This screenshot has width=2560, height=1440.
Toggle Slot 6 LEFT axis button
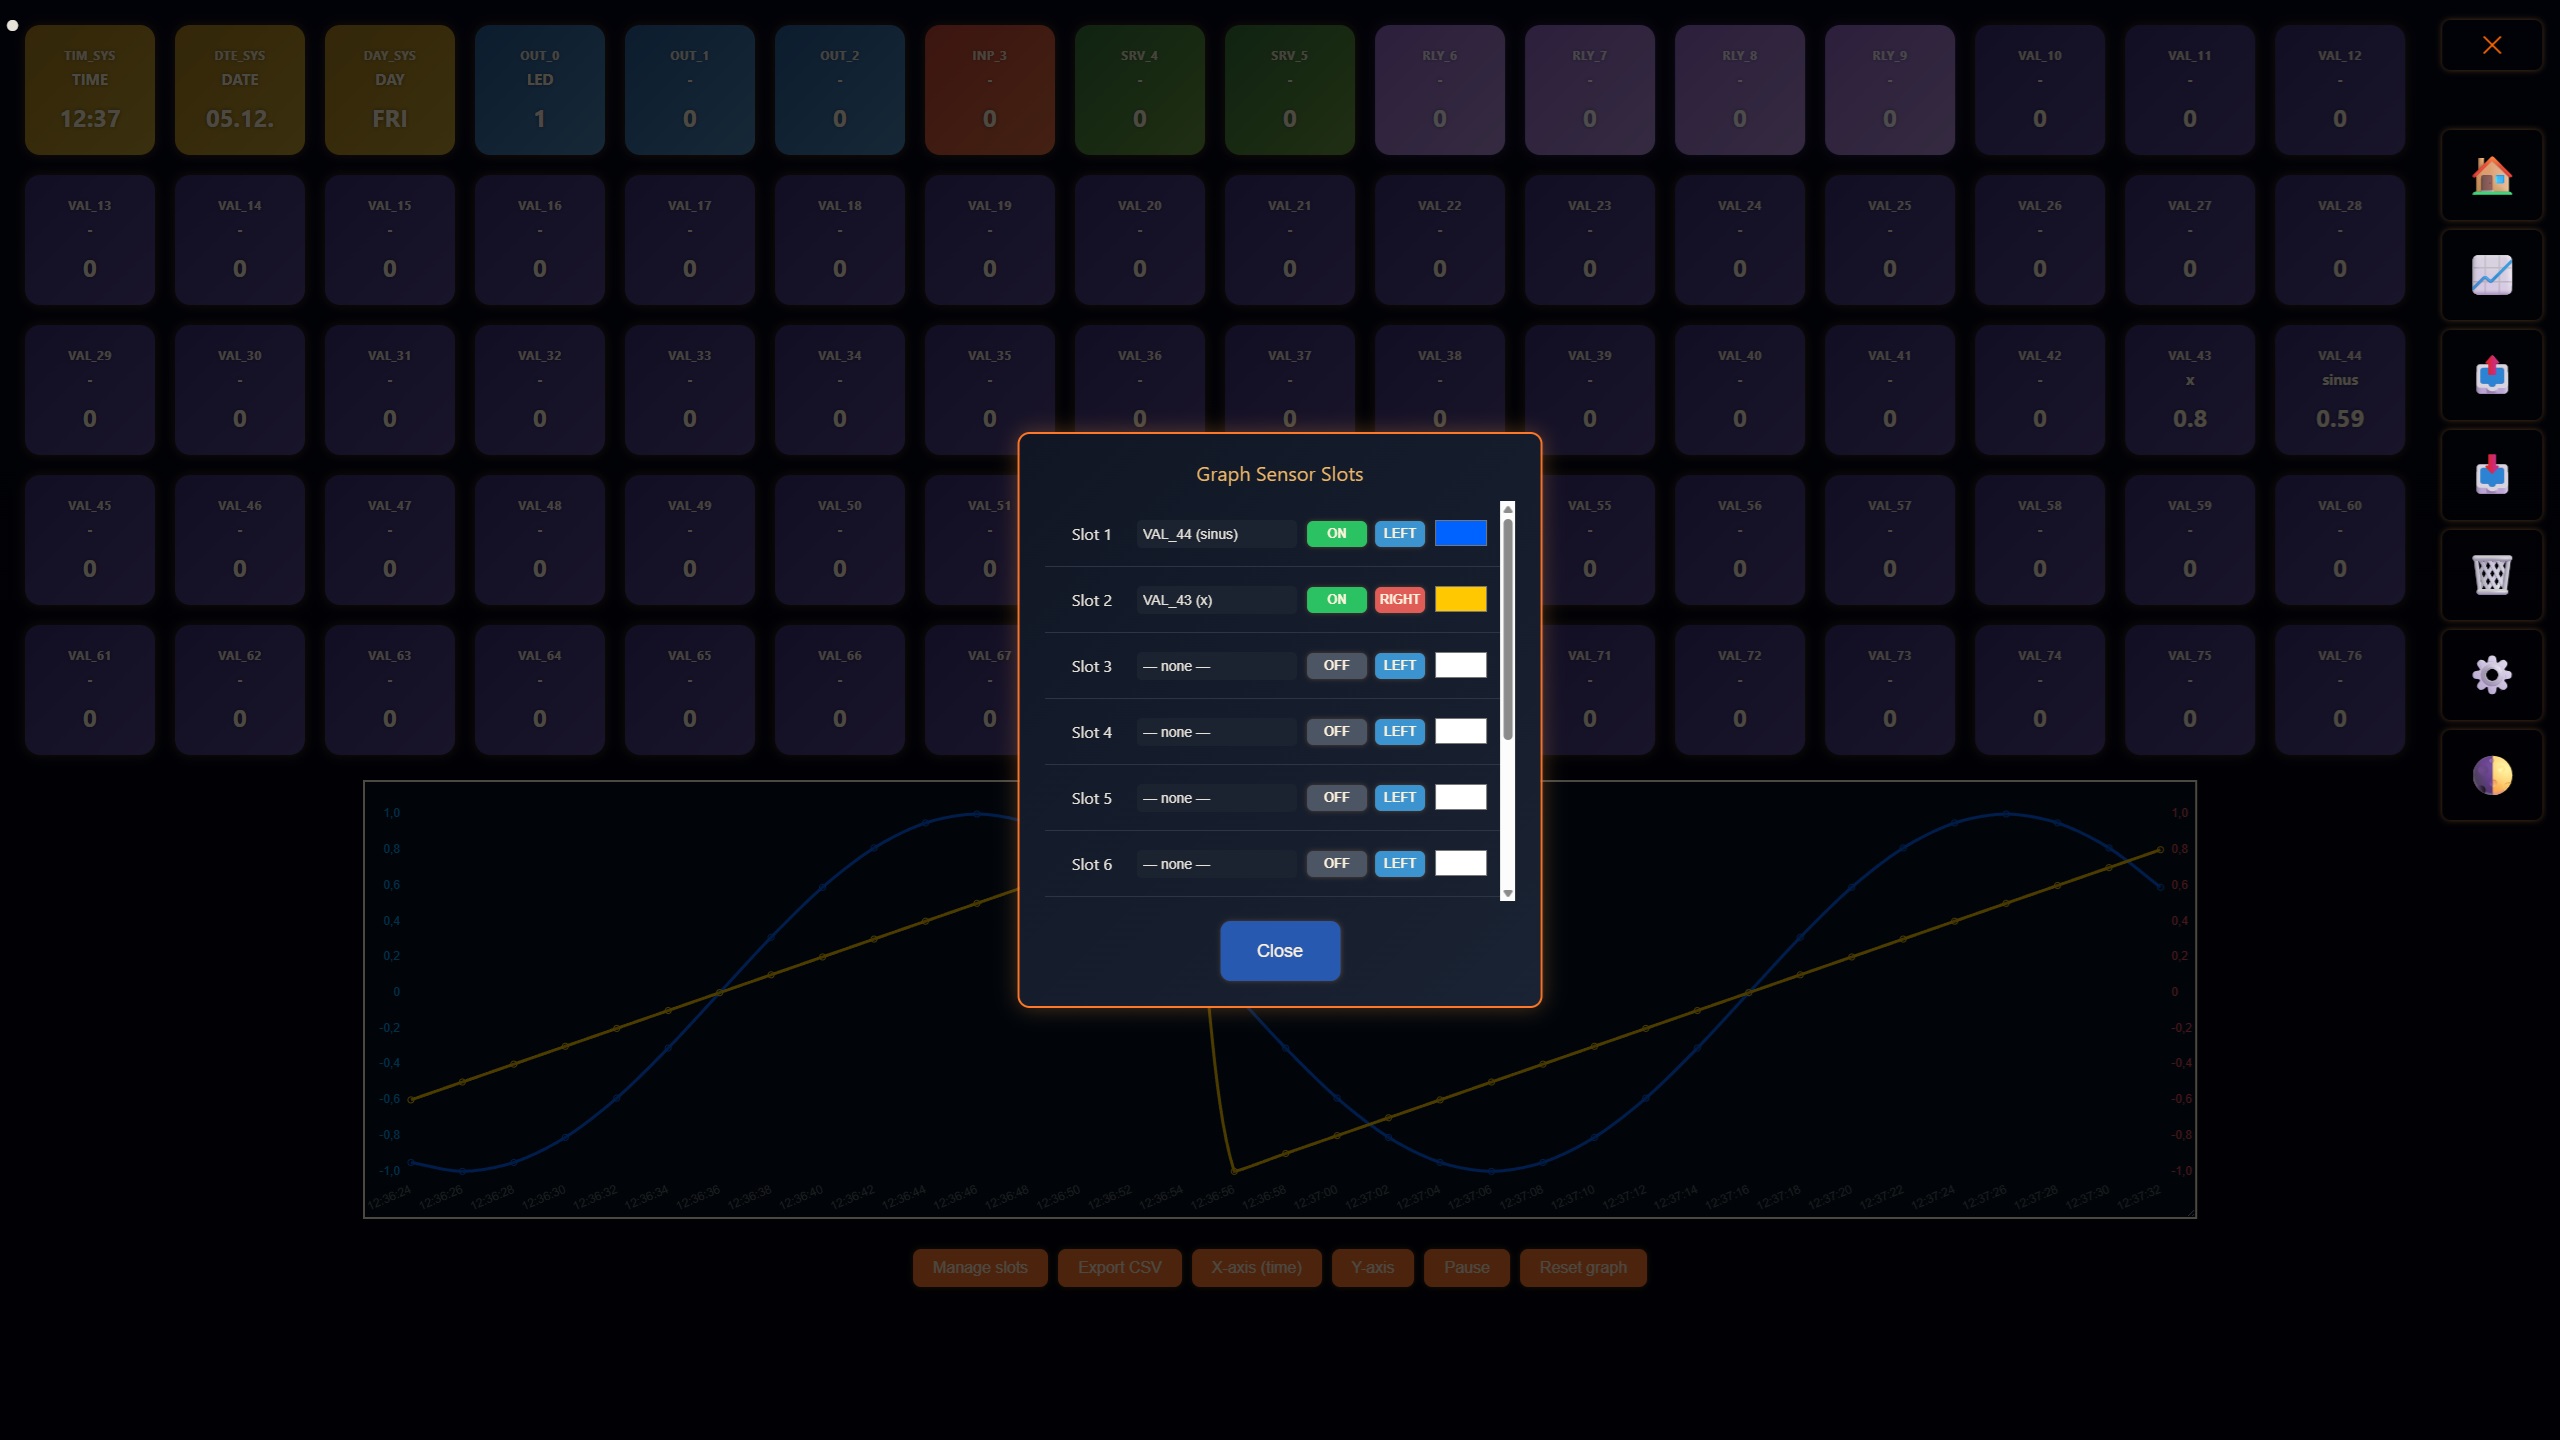point(1399,864)
